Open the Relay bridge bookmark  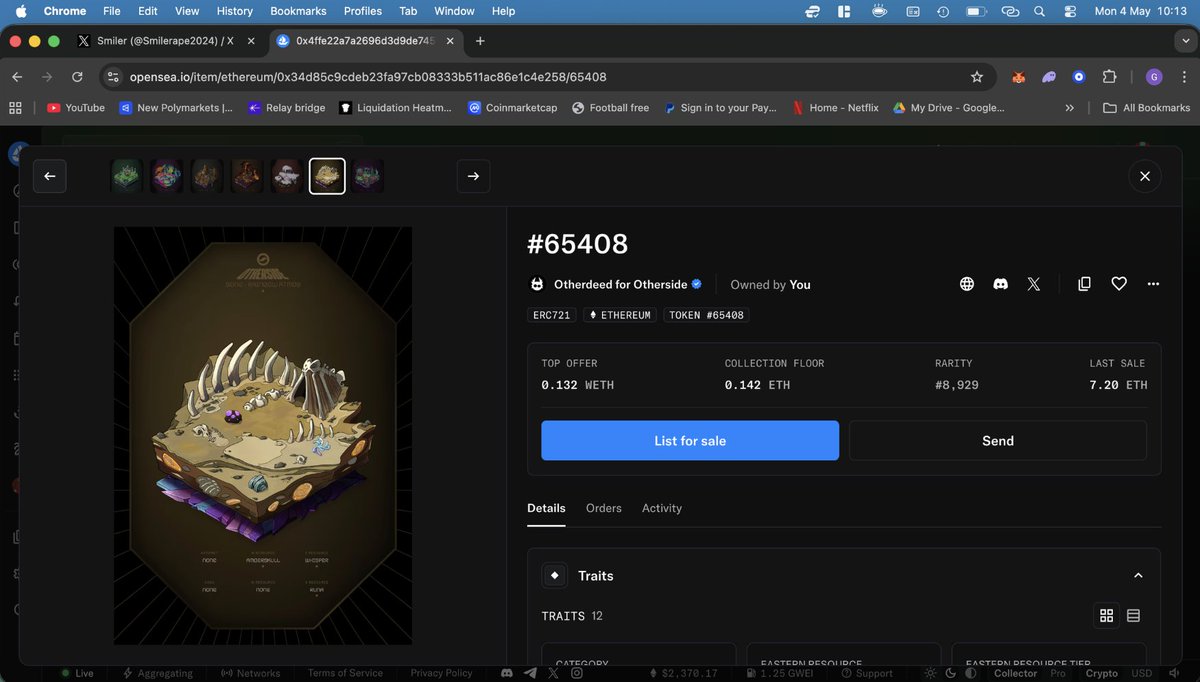click(287, 107)
